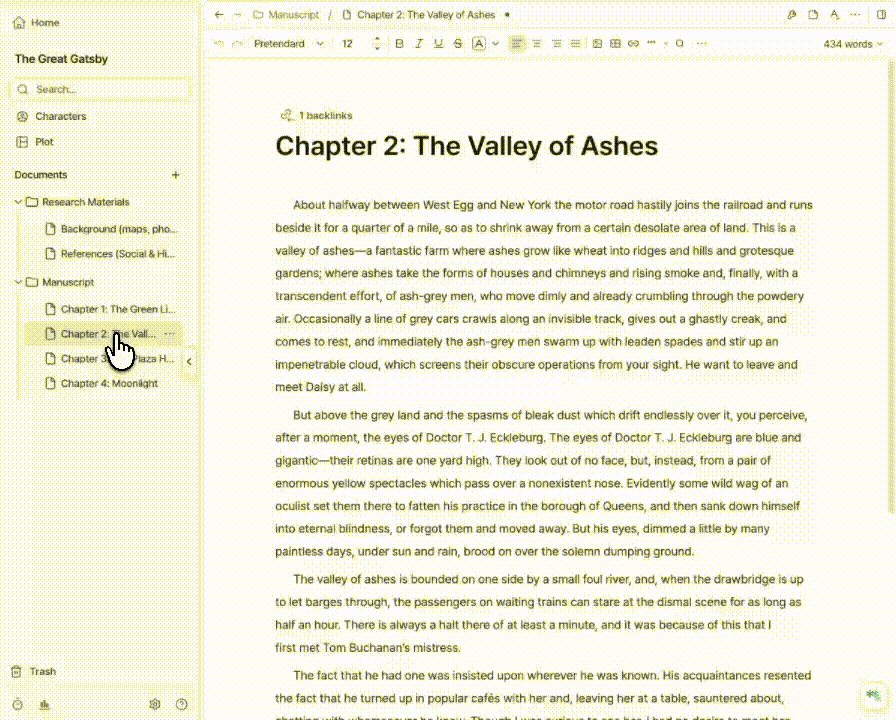Toggle the right side panel
Image resolution: width=896 pixels, height=720 pixels.
tap(881, 15)
